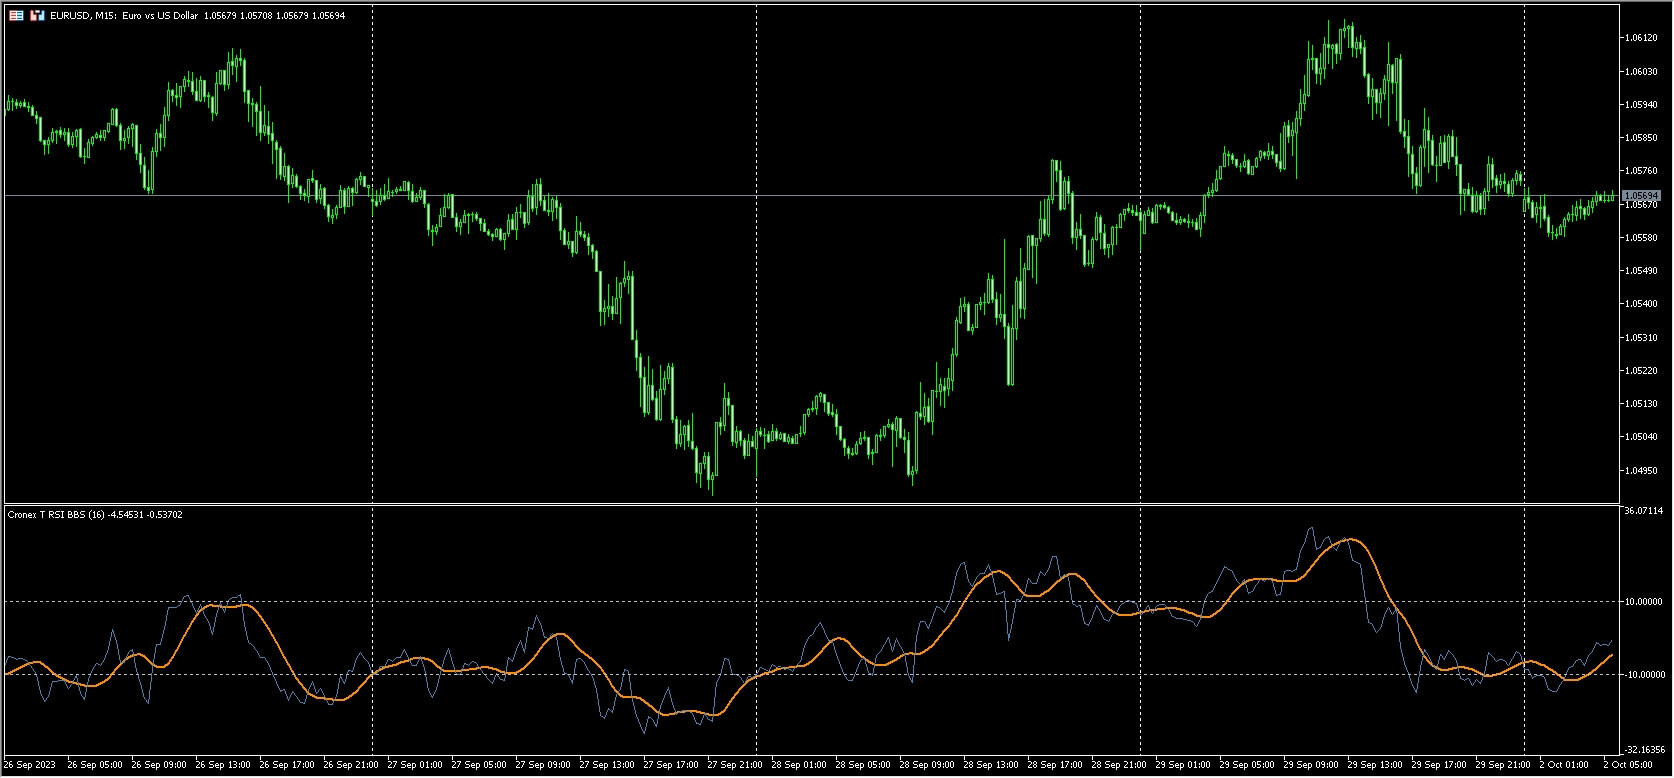Screen dimensions: 1674x778
Task: Click the 28 Sep 01:00 time label
Action: (799, 765)
